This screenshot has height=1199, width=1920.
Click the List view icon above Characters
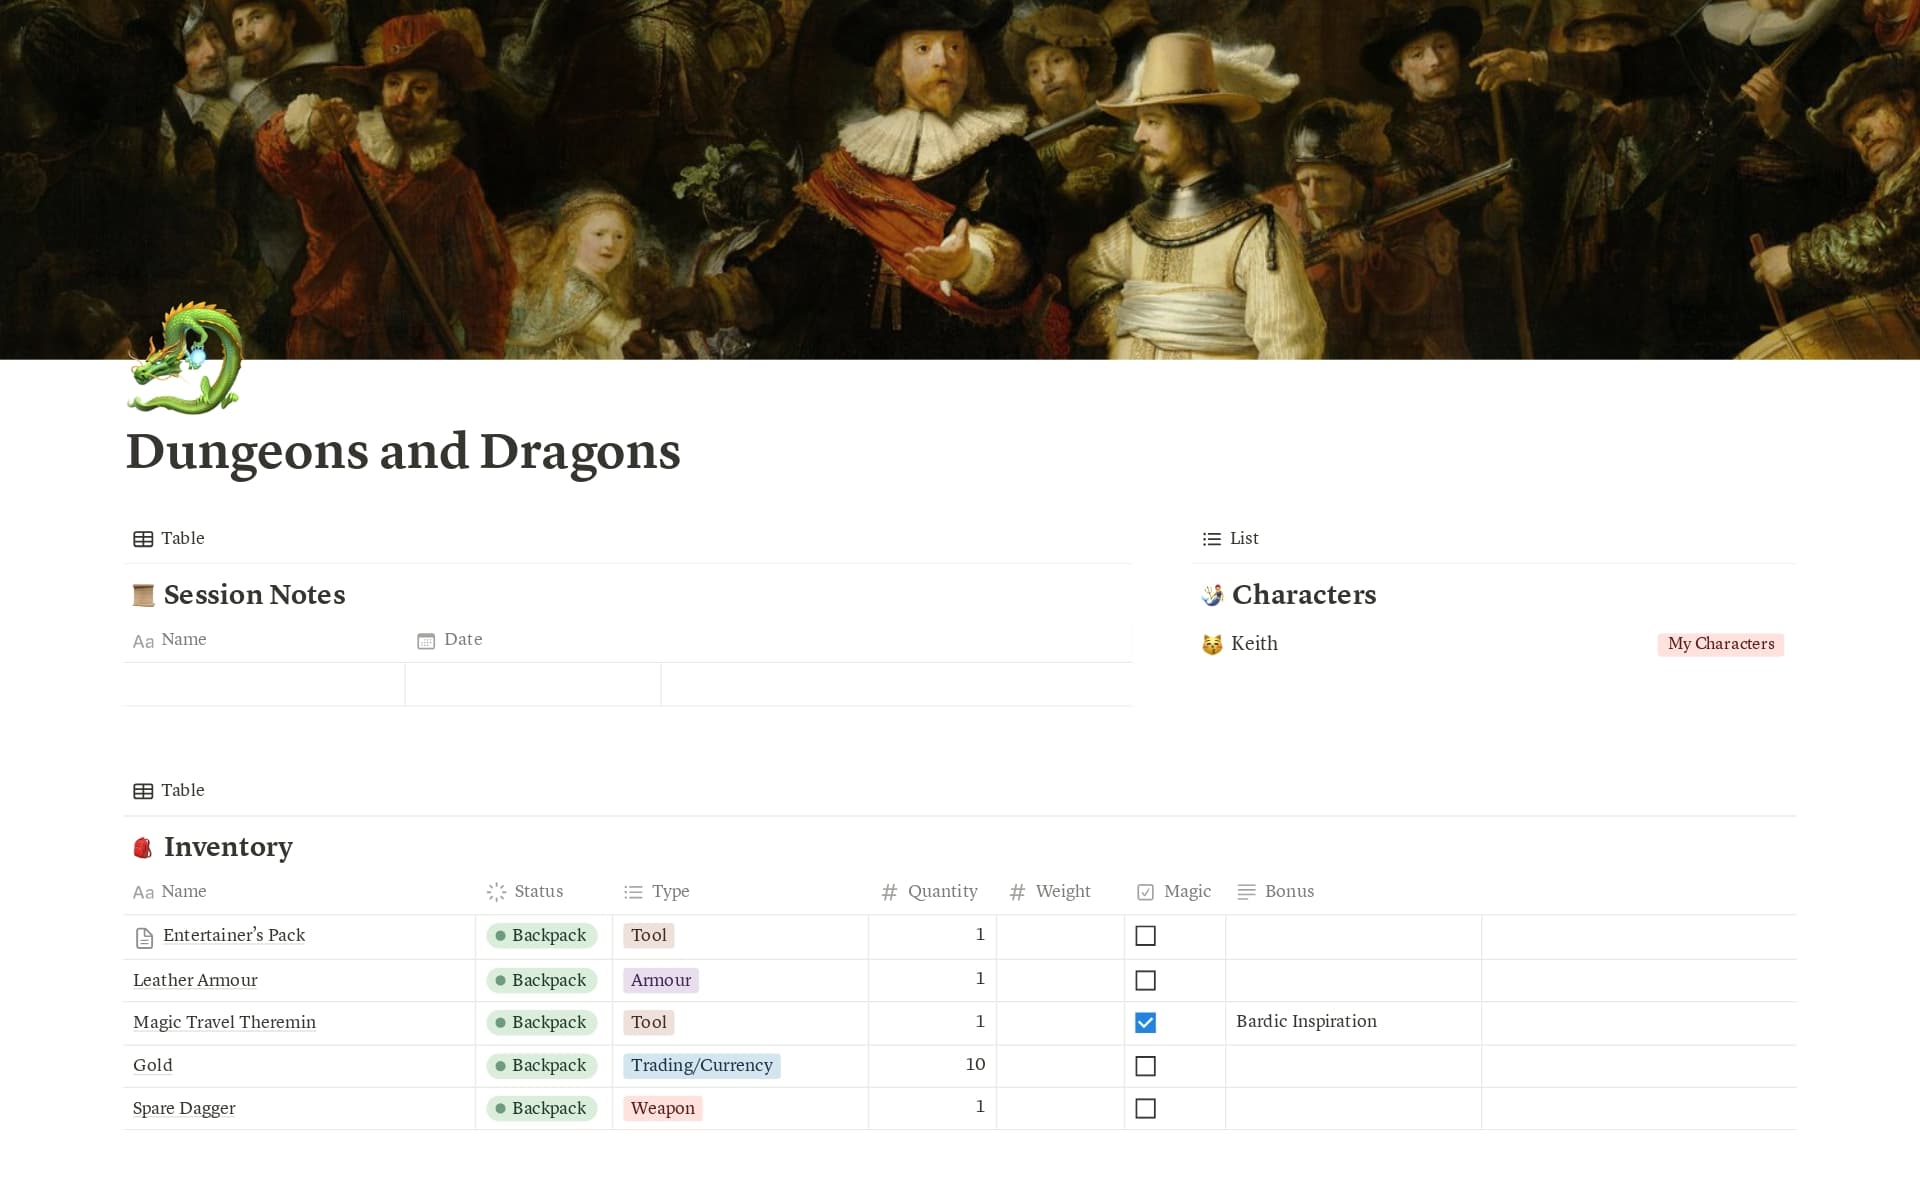[1212, 539]
